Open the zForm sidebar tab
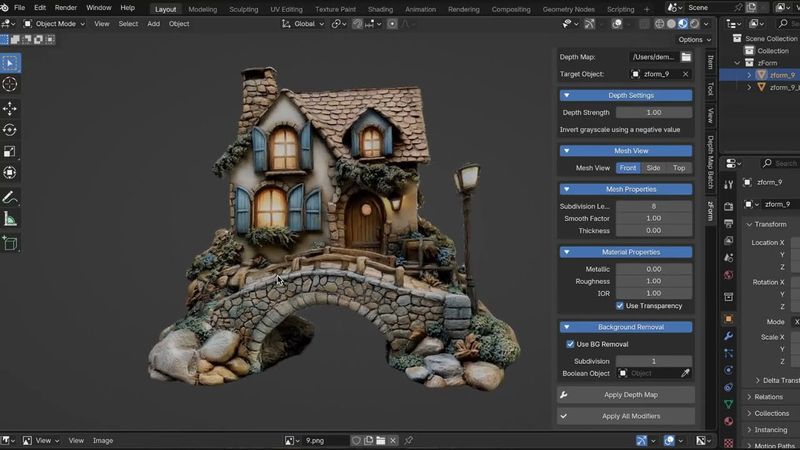Screen dimensions: 800x450 (x=710, y=211)
